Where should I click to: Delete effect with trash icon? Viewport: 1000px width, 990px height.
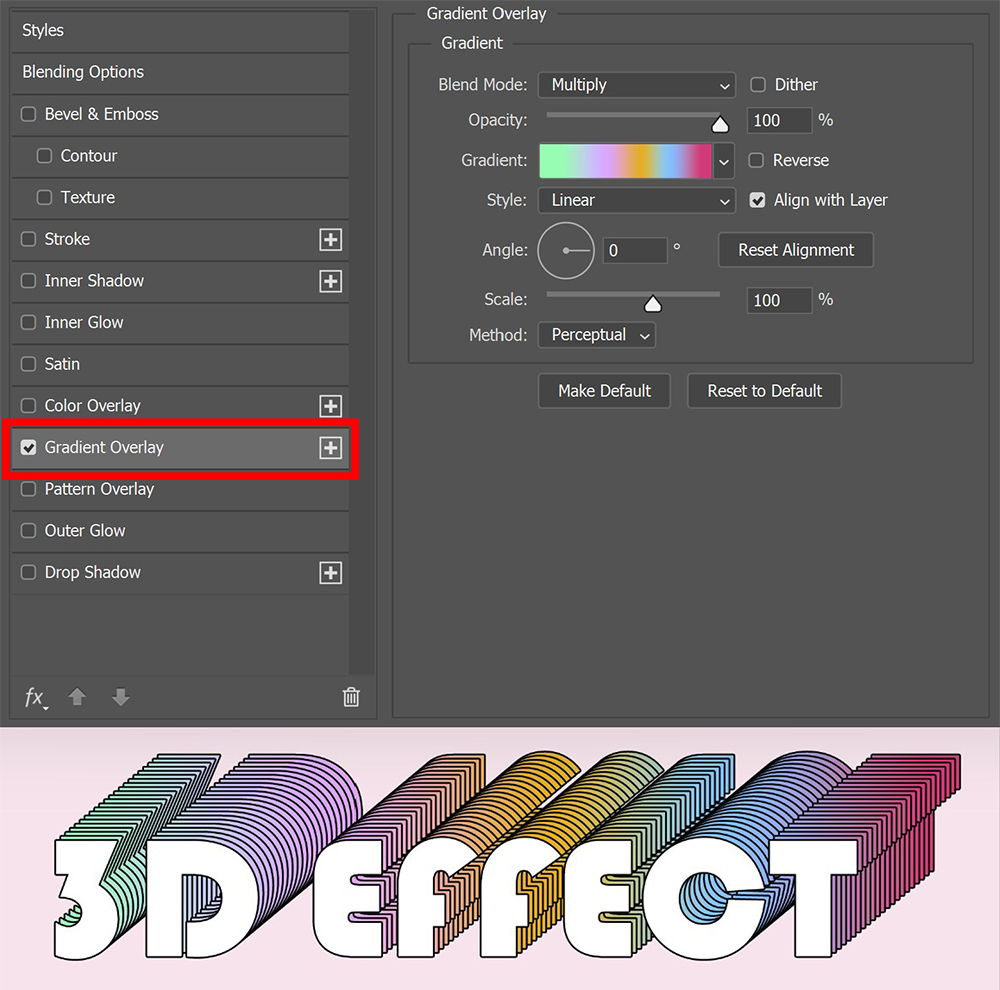pos(351,697)
